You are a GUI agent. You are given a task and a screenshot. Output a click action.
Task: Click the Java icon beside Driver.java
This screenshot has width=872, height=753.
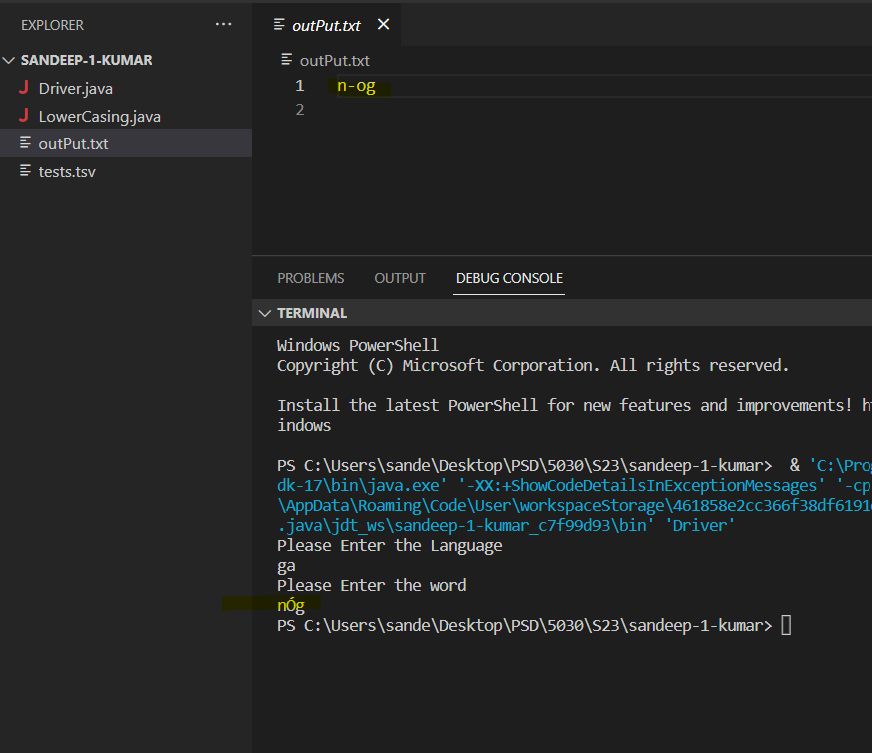point(23,87)
